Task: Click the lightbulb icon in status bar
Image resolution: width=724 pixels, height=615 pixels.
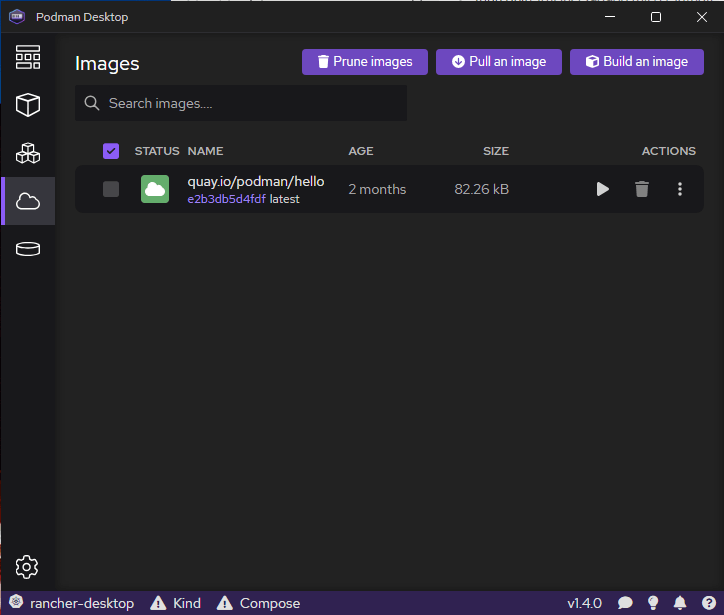Action: (x=653, y=603)
